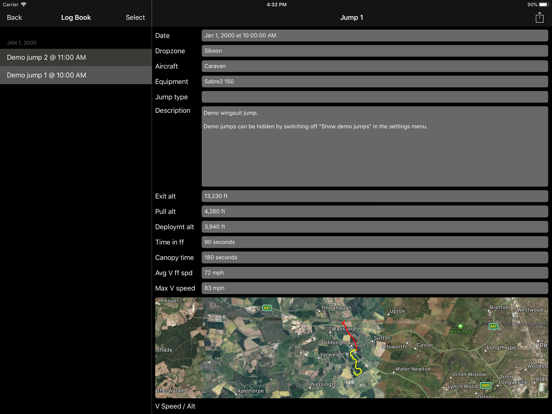Tap the red freefall track on map

[x=350, y=335]
